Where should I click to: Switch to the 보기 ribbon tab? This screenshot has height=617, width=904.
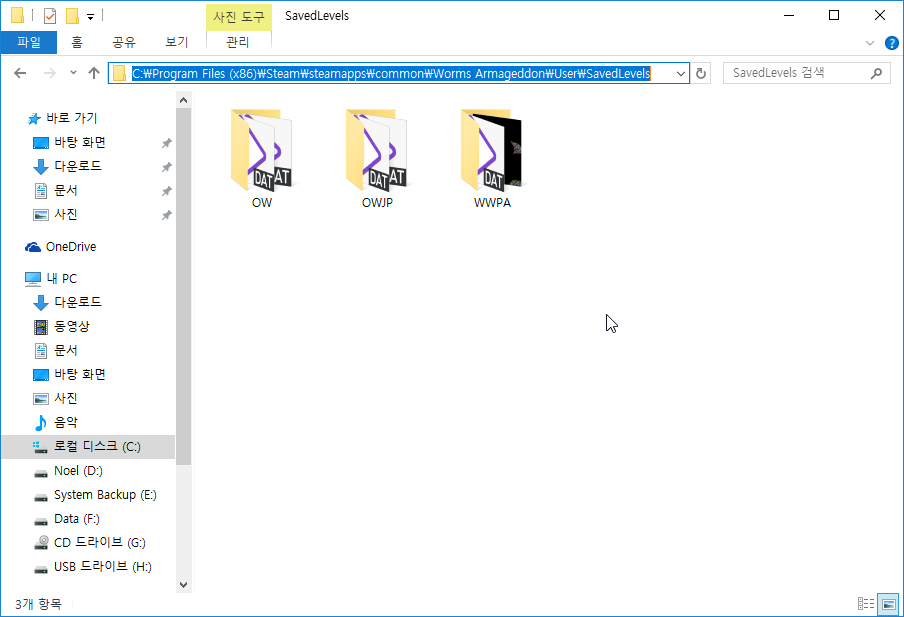pos(176,42)
